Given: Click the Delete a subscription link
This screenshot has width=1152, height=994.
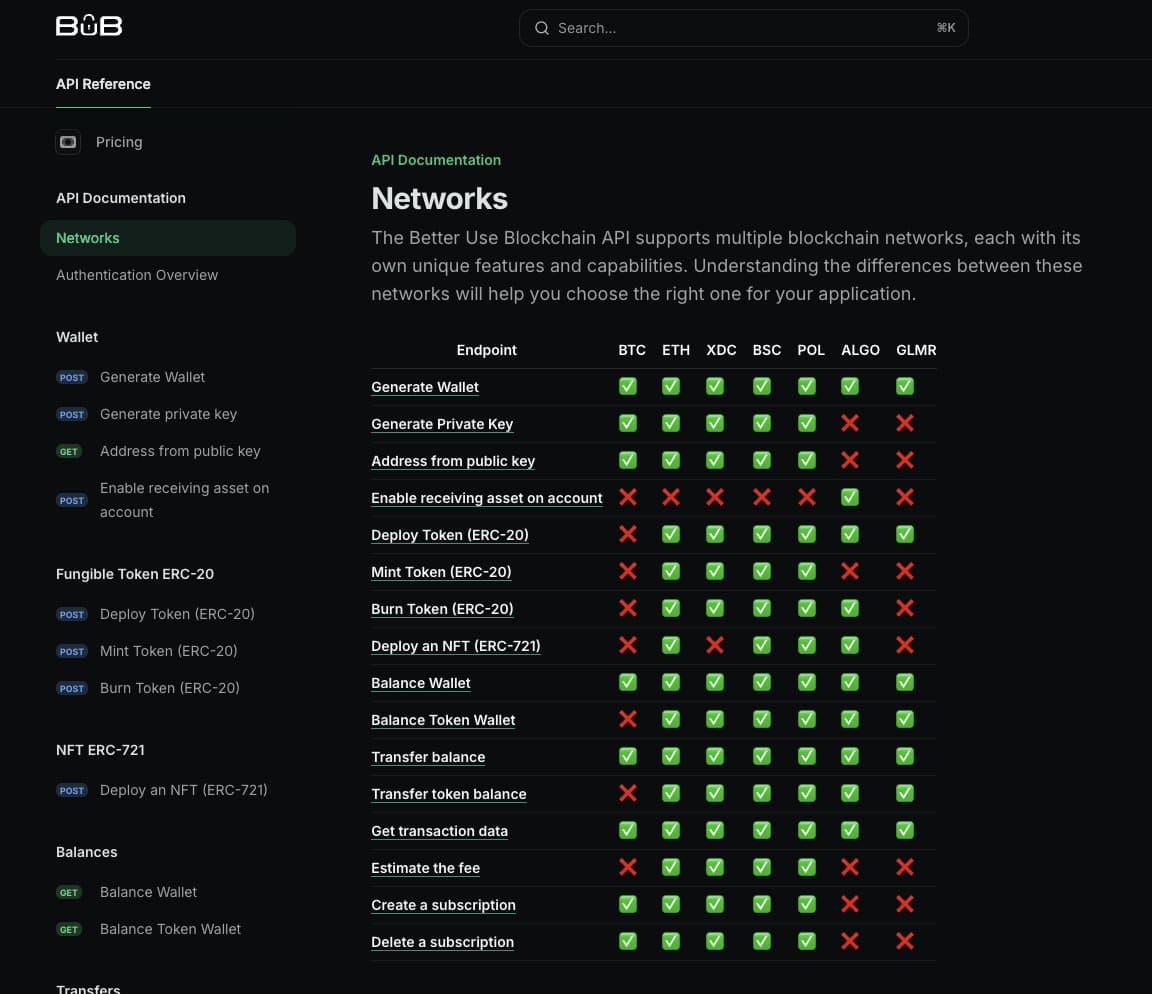Looking at the screenshot, I should coord(442,942).
